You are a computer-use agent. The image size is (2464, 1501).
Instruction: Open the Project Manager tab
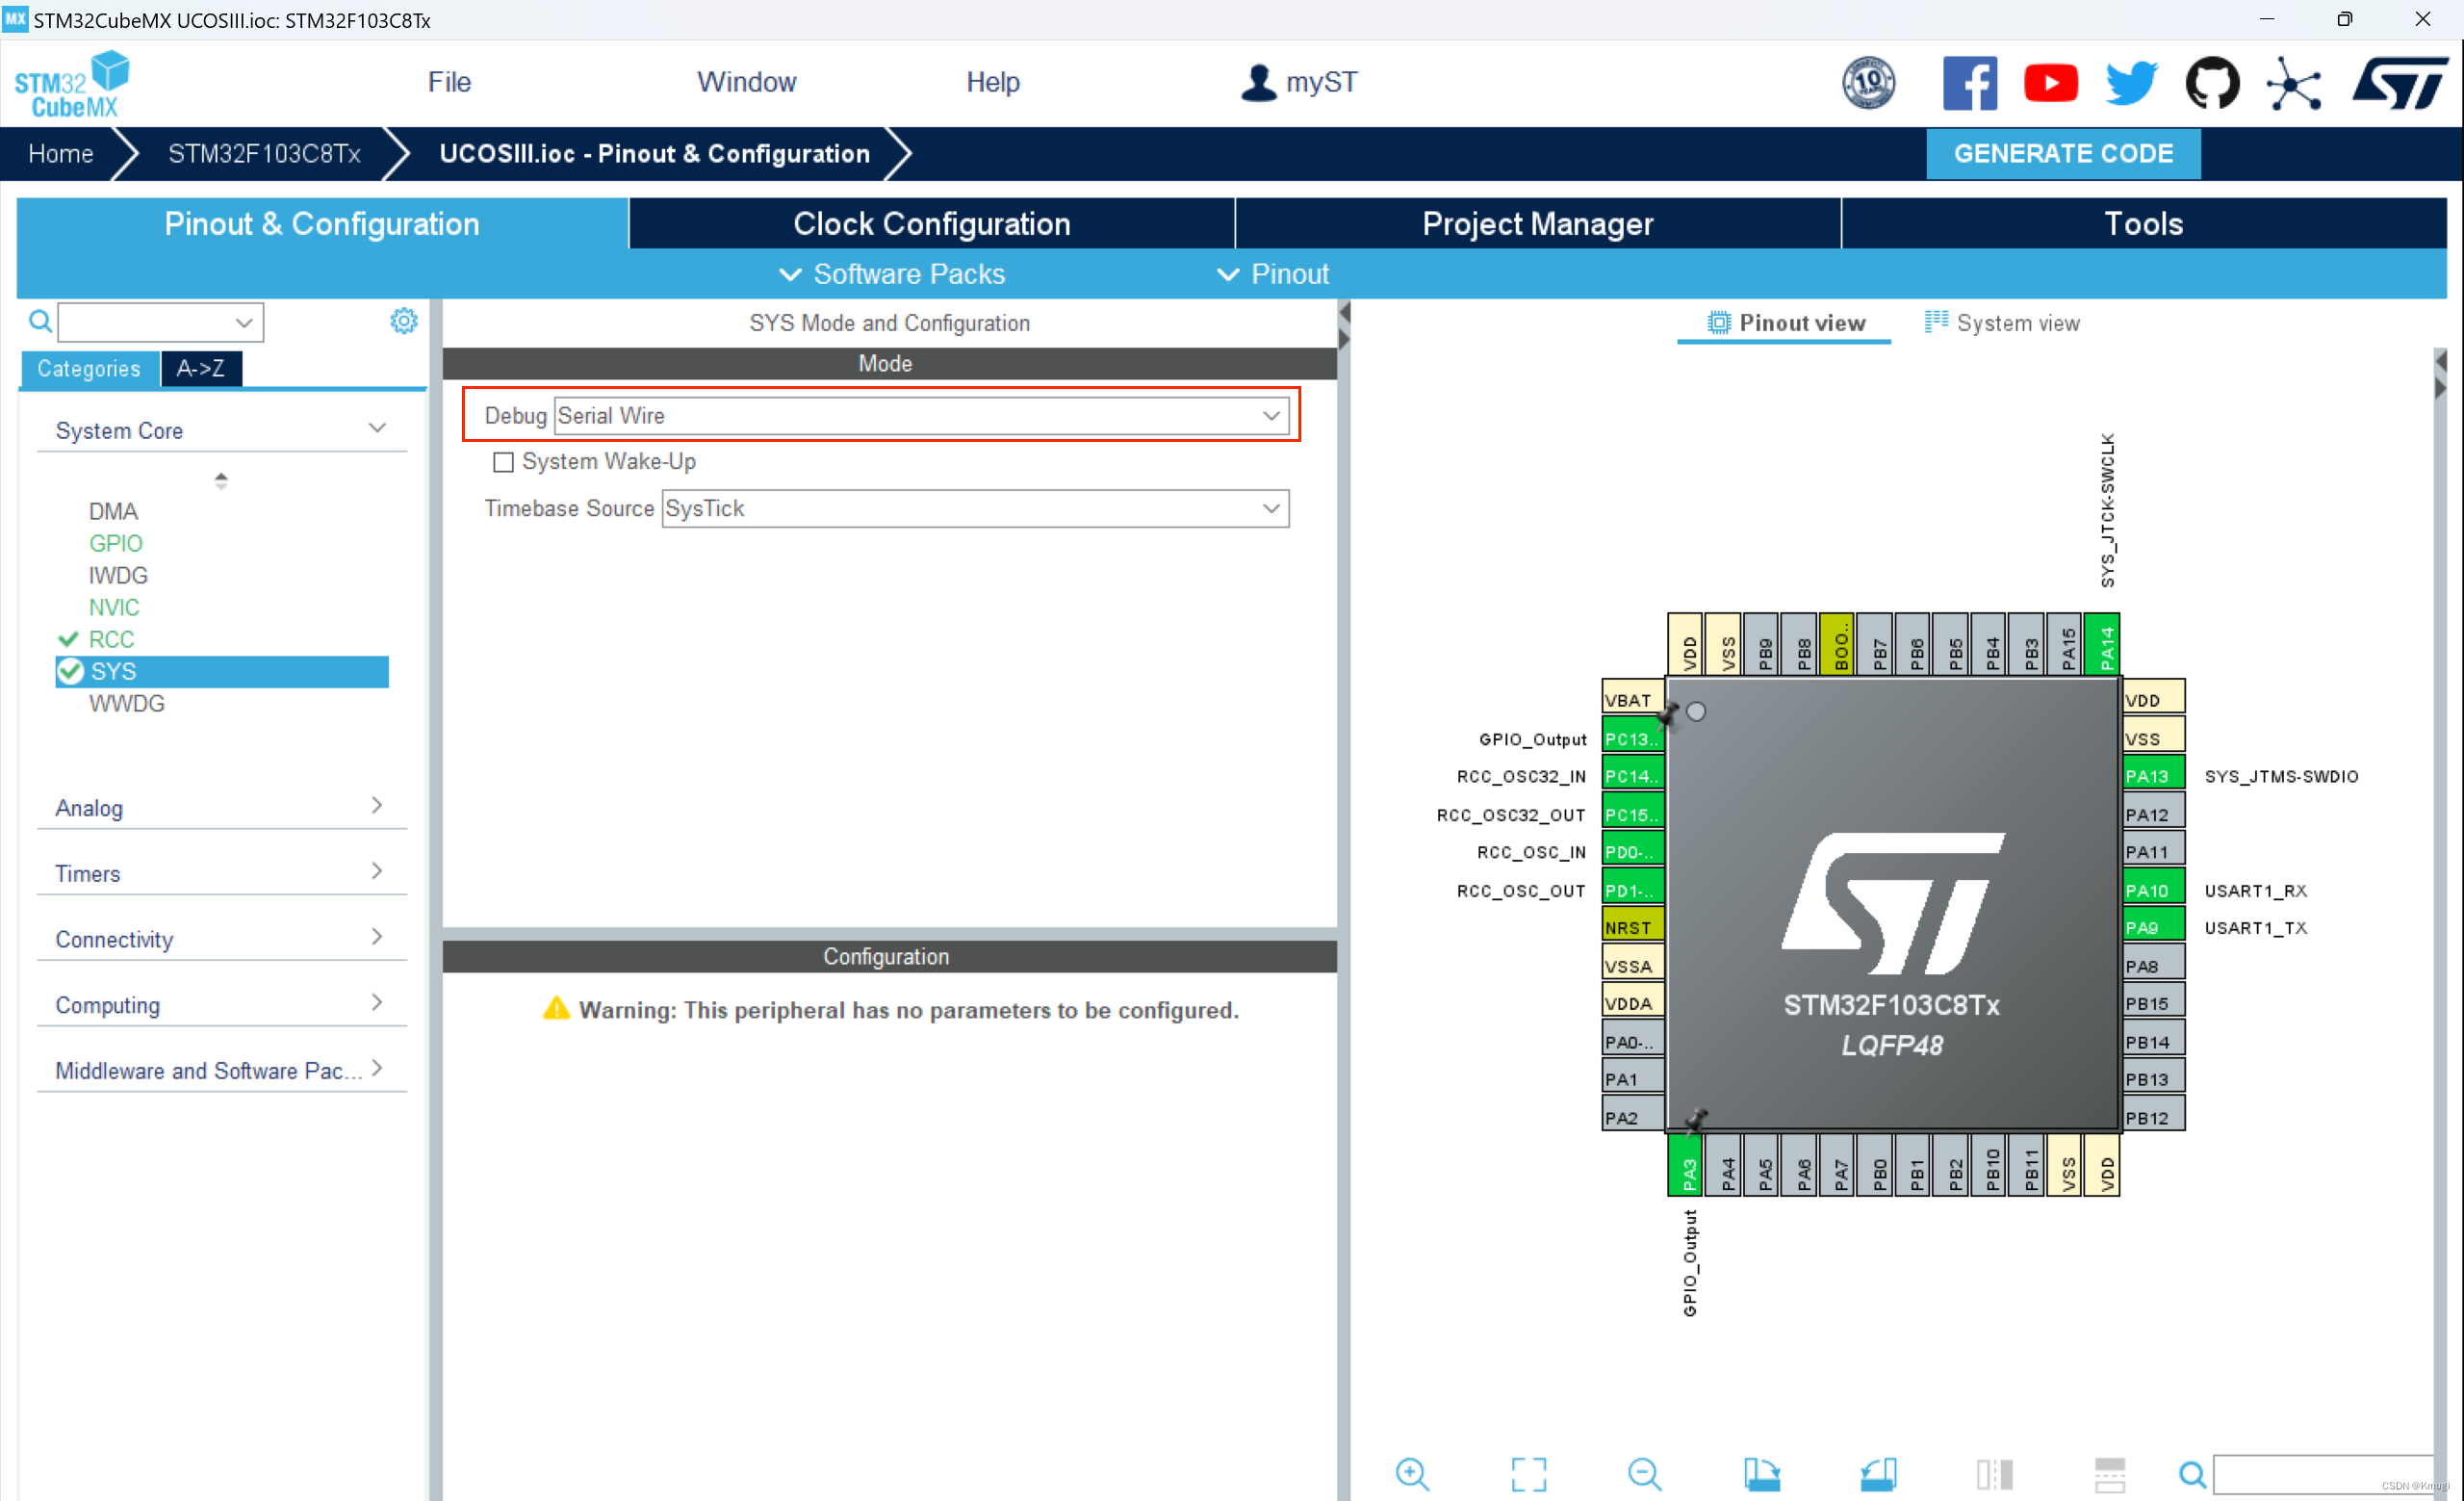(x=1537, y=223)
